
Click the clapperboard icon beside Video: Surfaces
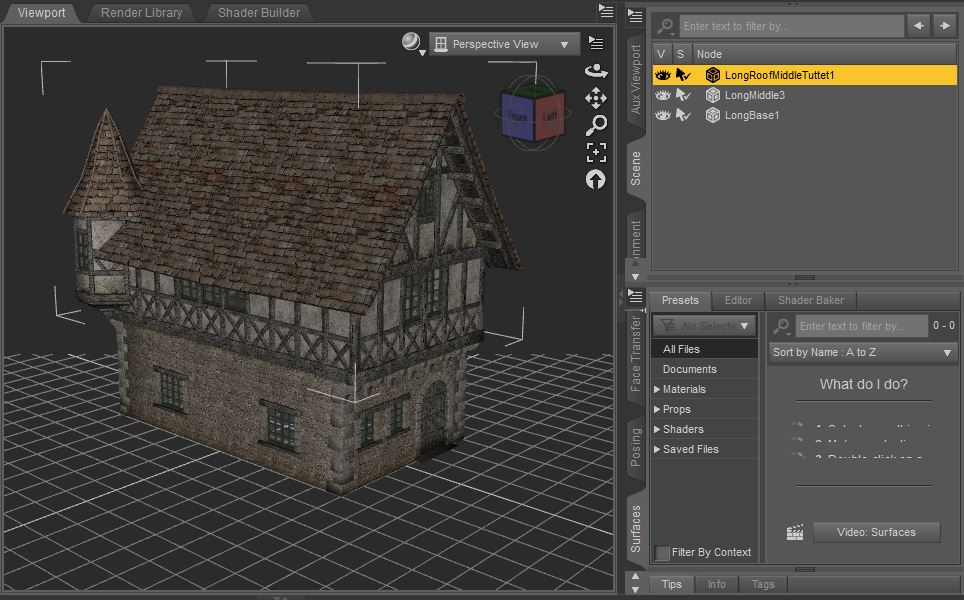point(797,532)
